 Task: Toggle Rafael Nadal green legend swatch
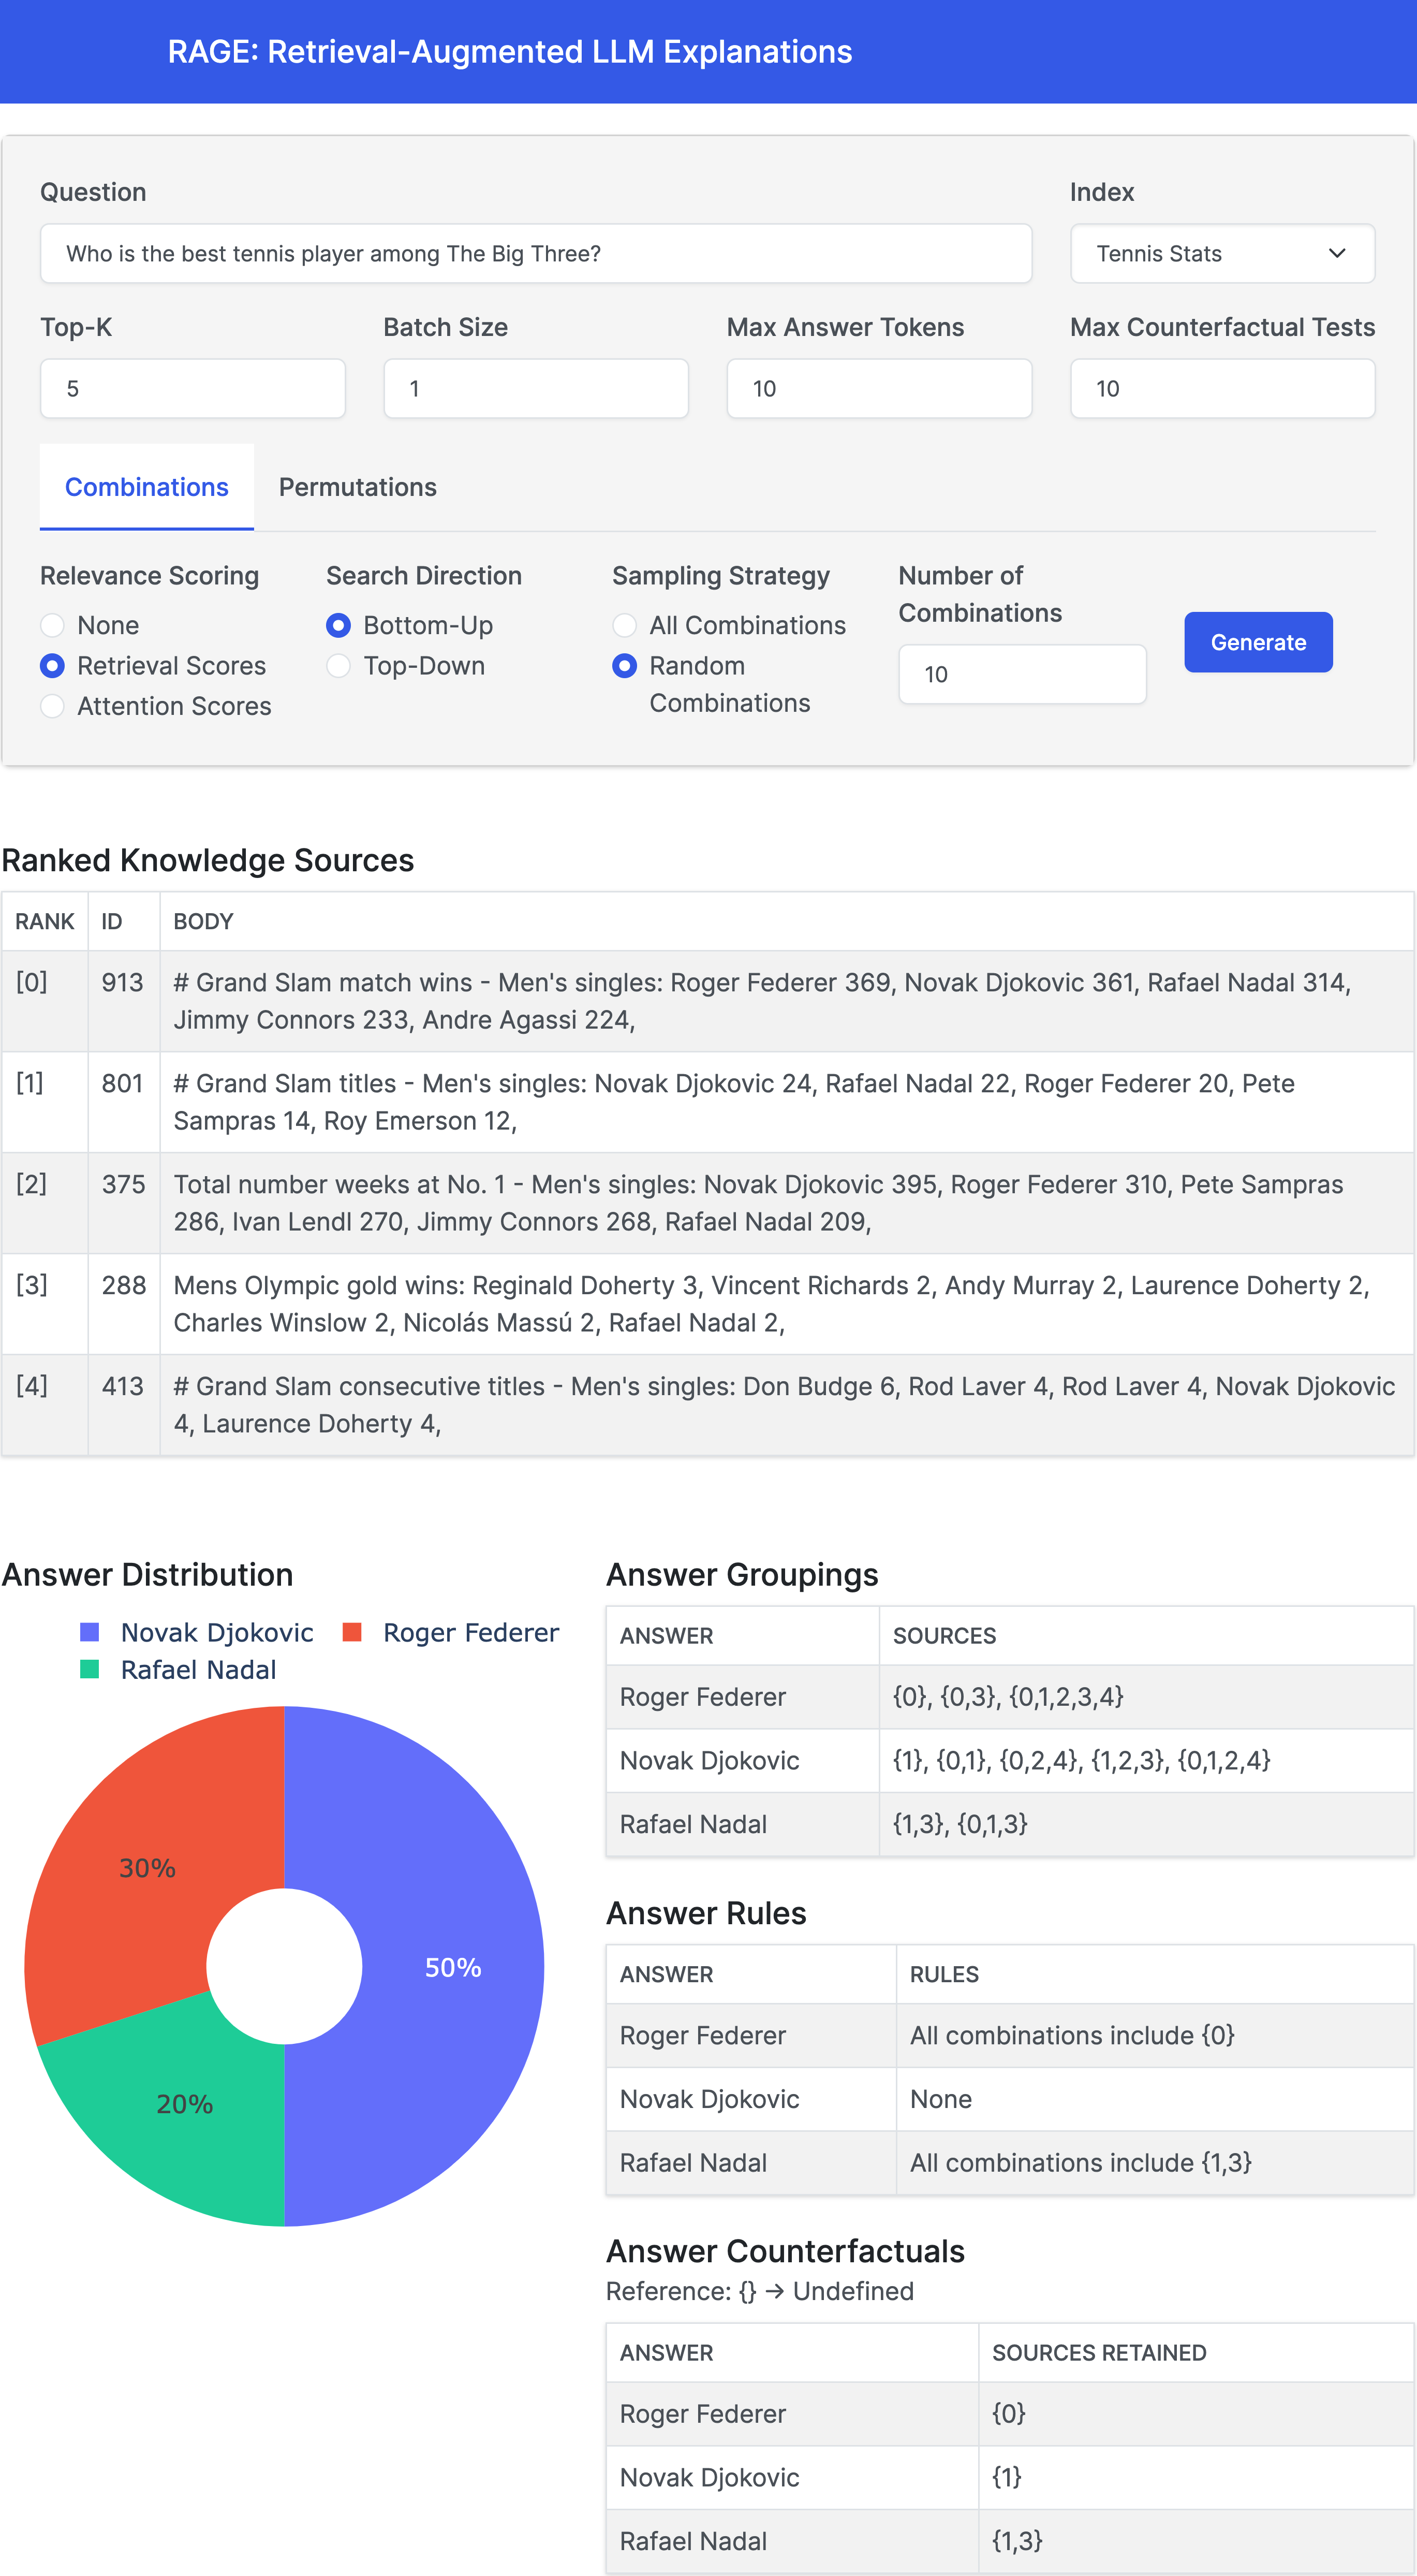click(x=90, y=1670)
